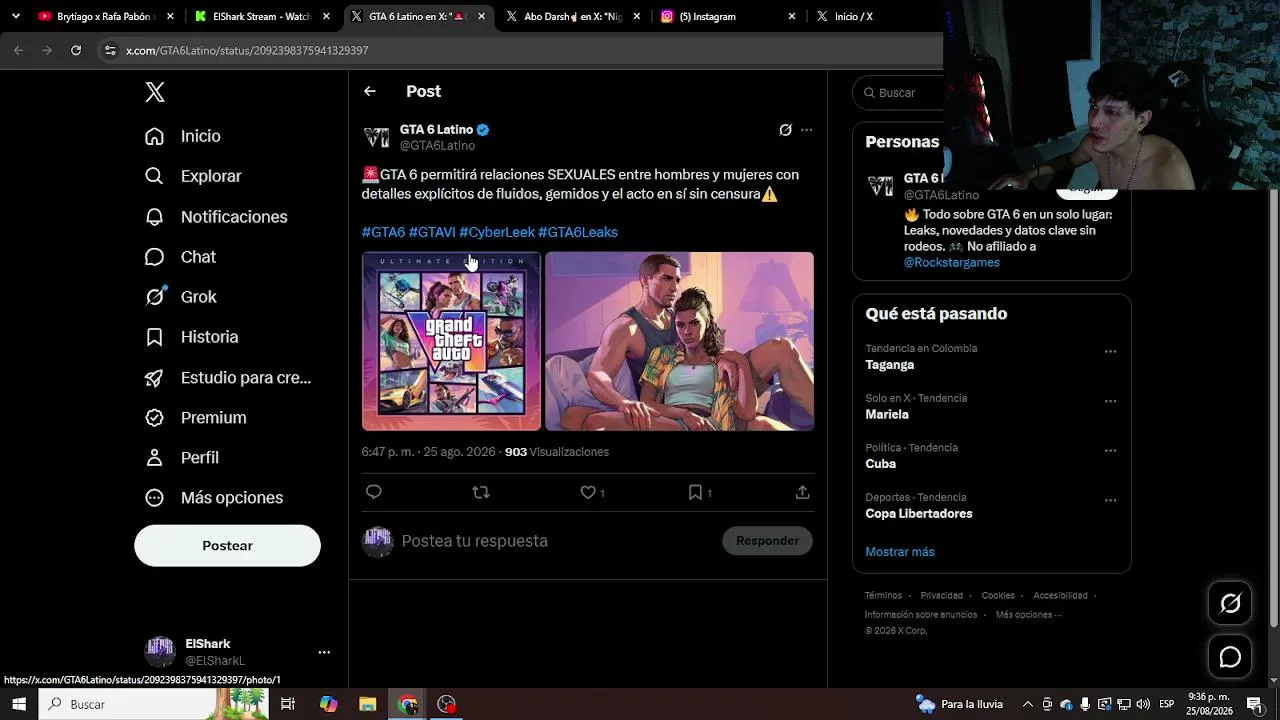The image size is (1280, 720).
Task: Click the X Buscar search box
Action: pos(900,93)
